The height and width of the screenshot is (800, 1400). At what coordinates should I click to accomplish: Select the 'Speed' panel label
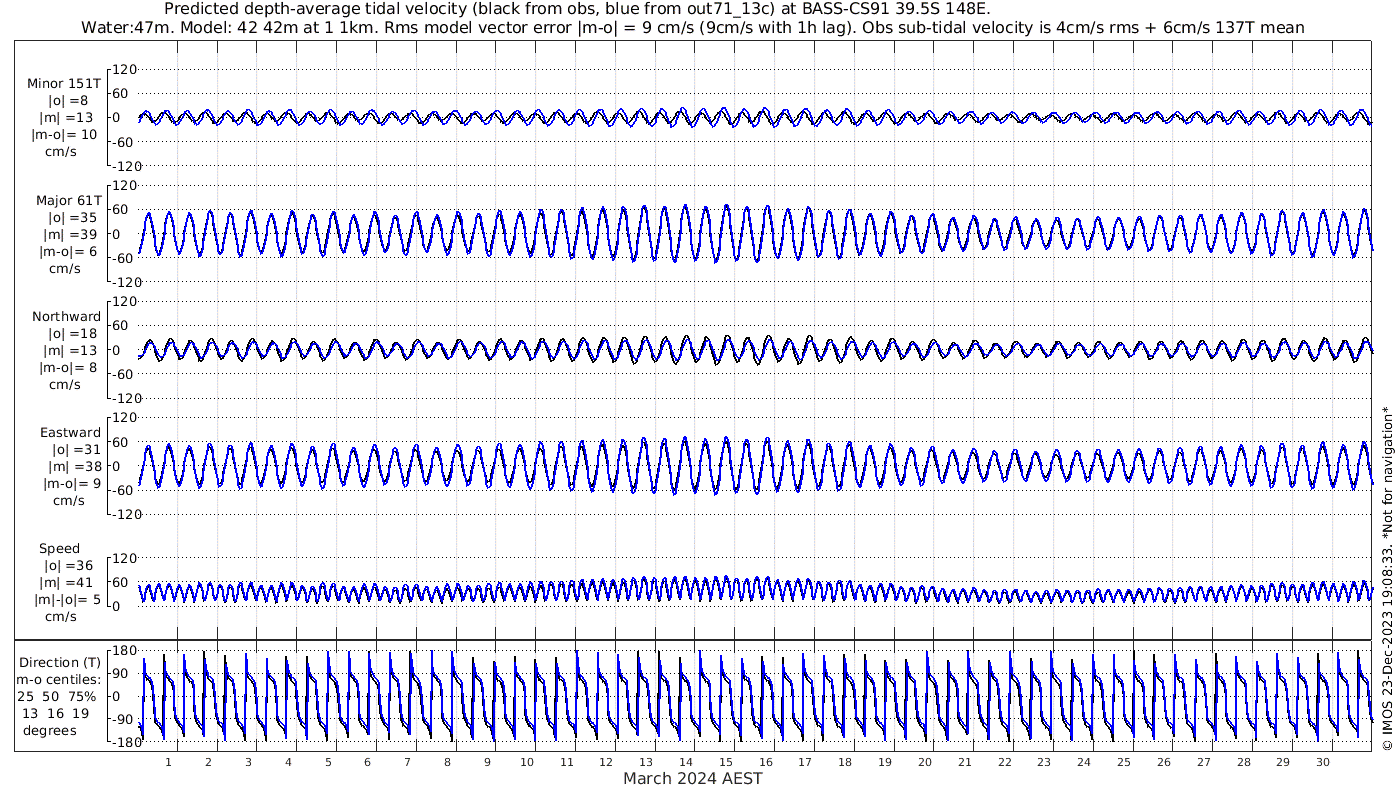click(60, 549)
